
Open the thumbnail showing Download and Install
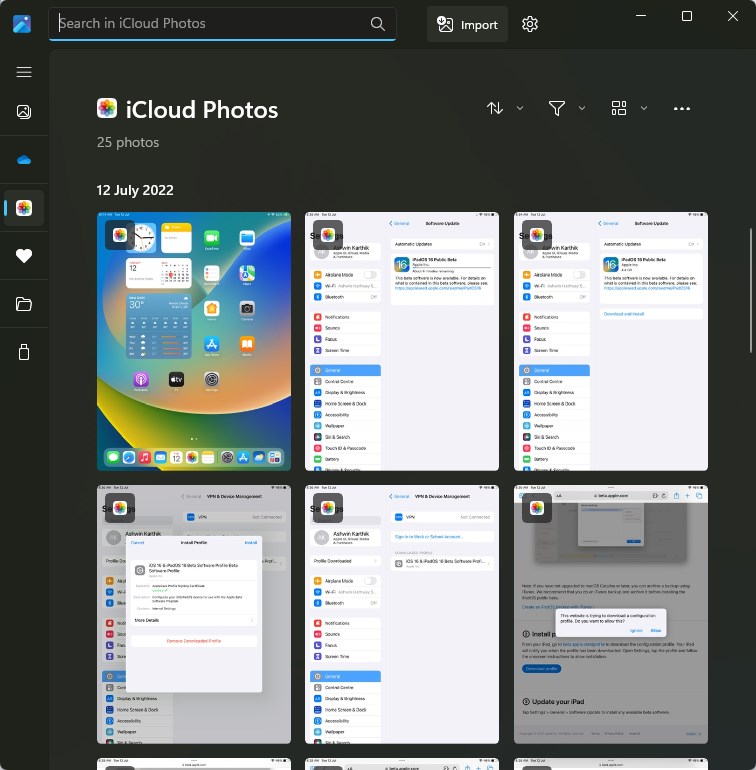coord(611,341)
